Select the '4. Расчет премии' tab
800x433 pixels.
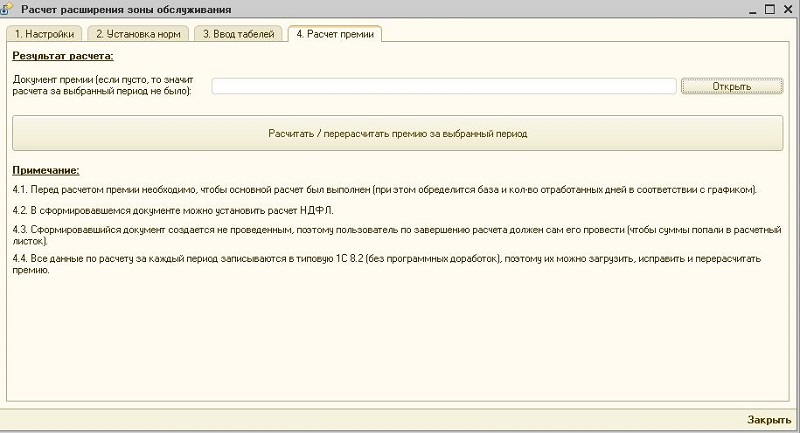[x=334, y=33]
